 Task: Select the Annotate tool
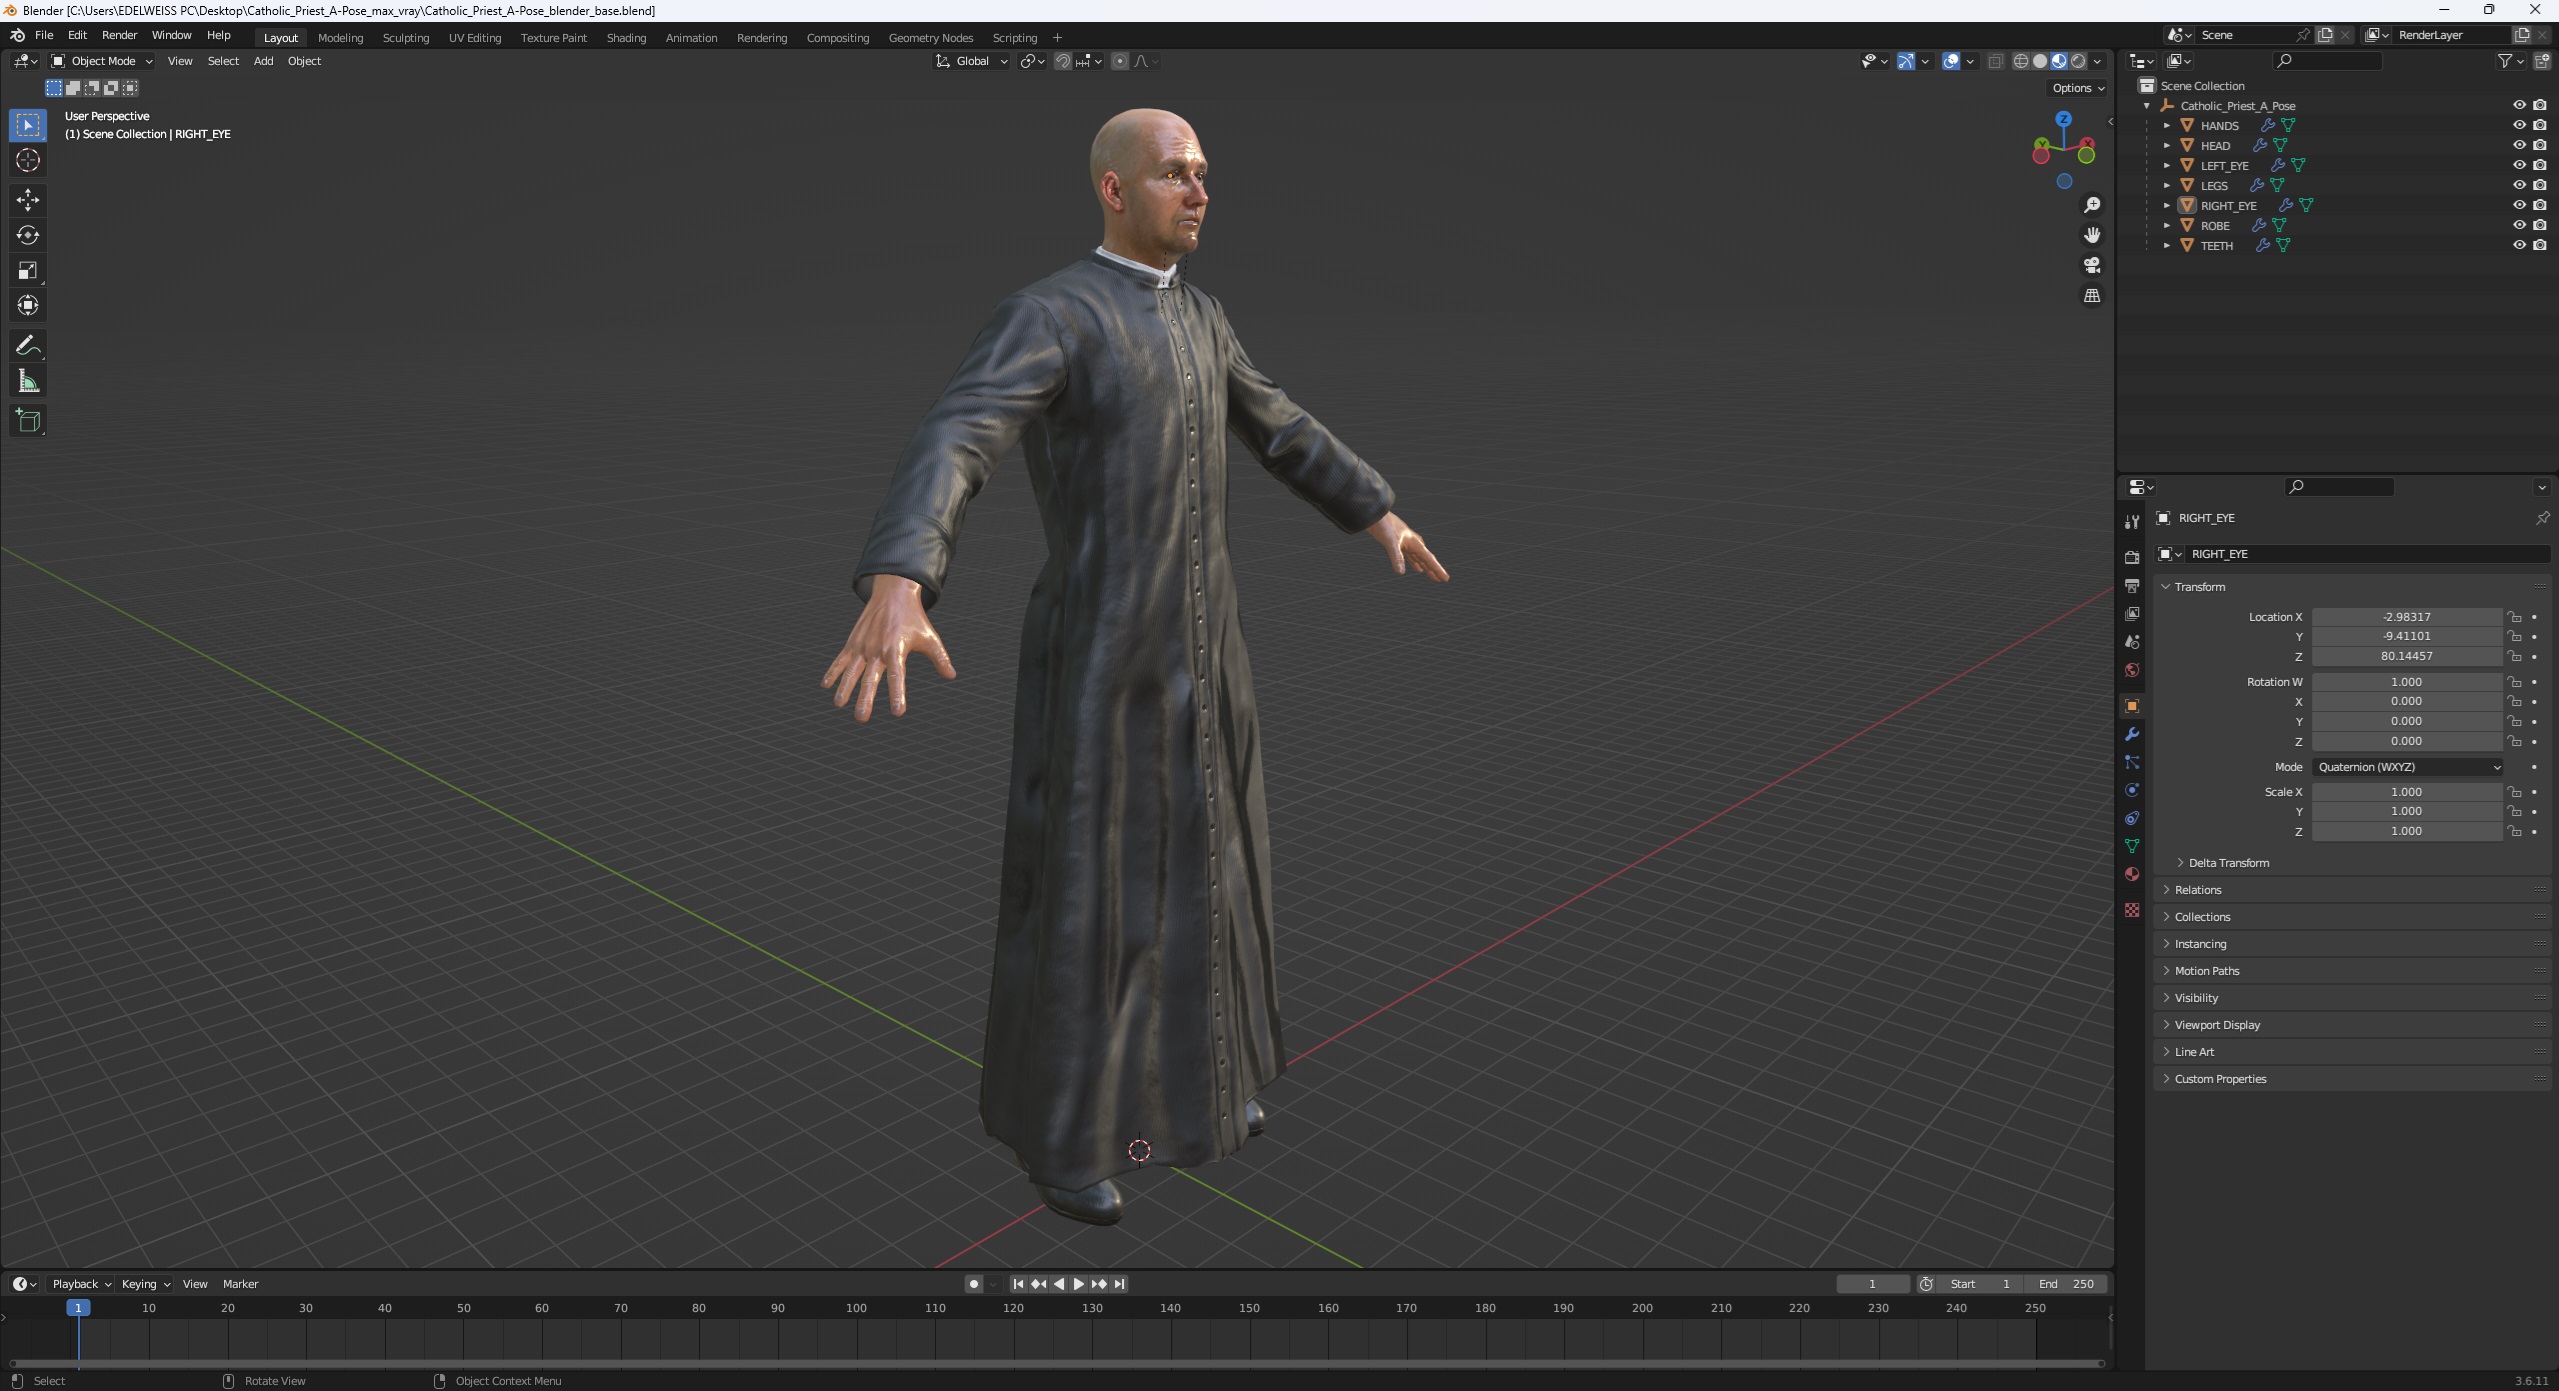[28, 346]
